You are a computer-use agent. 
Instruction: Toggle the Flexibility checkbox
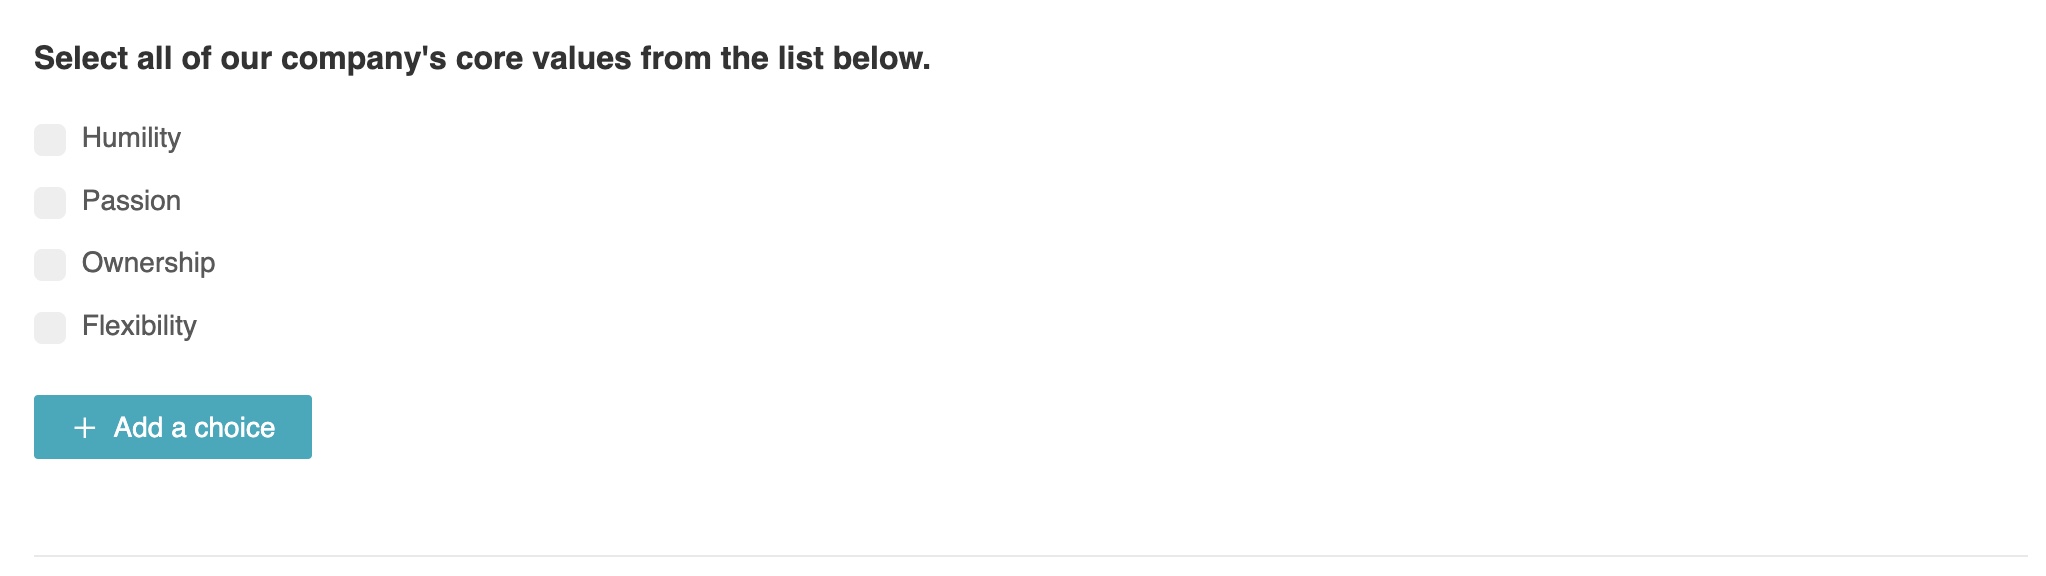pos(50,328)
